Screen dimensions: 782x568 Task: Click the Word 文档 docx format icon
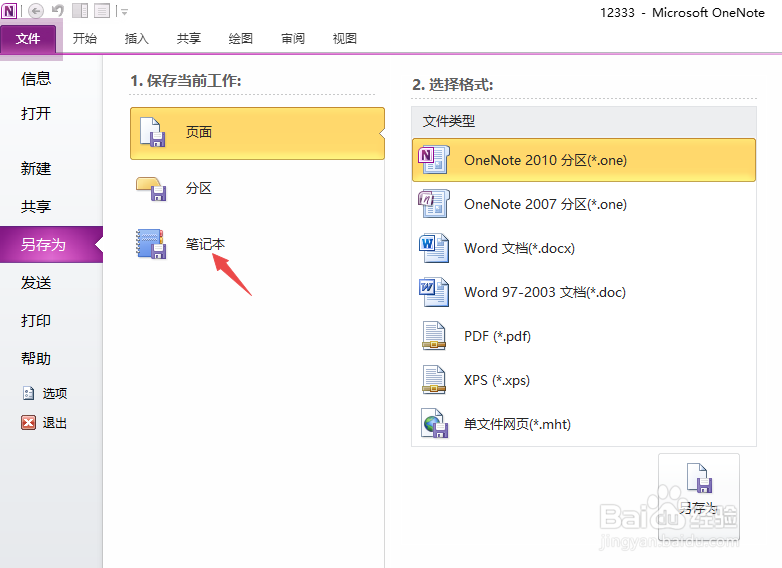point(433,248)
